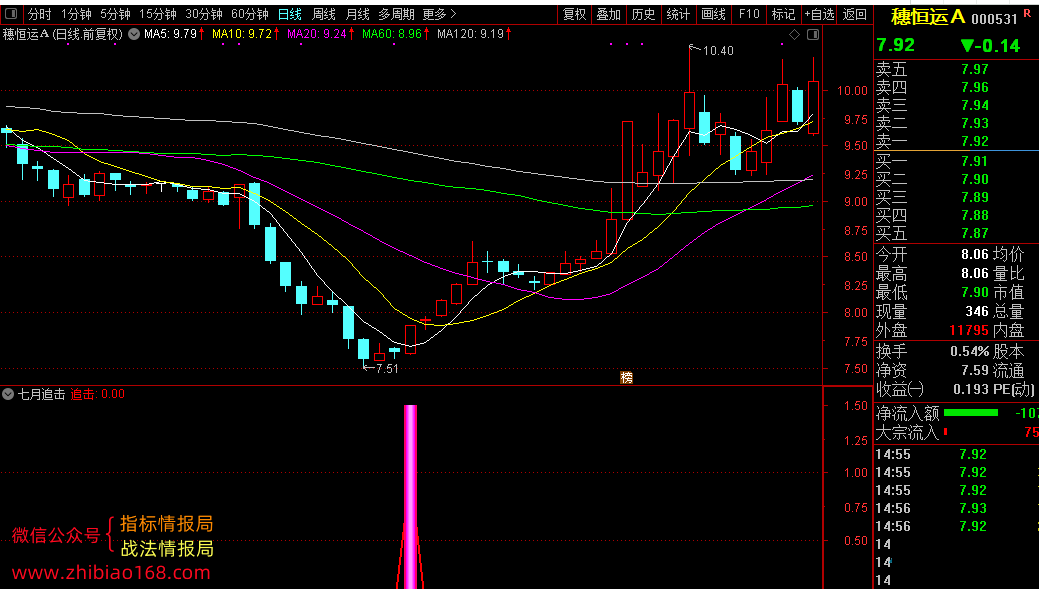
Task: Click the diamond icon above the chart
Action: [794, 34]
